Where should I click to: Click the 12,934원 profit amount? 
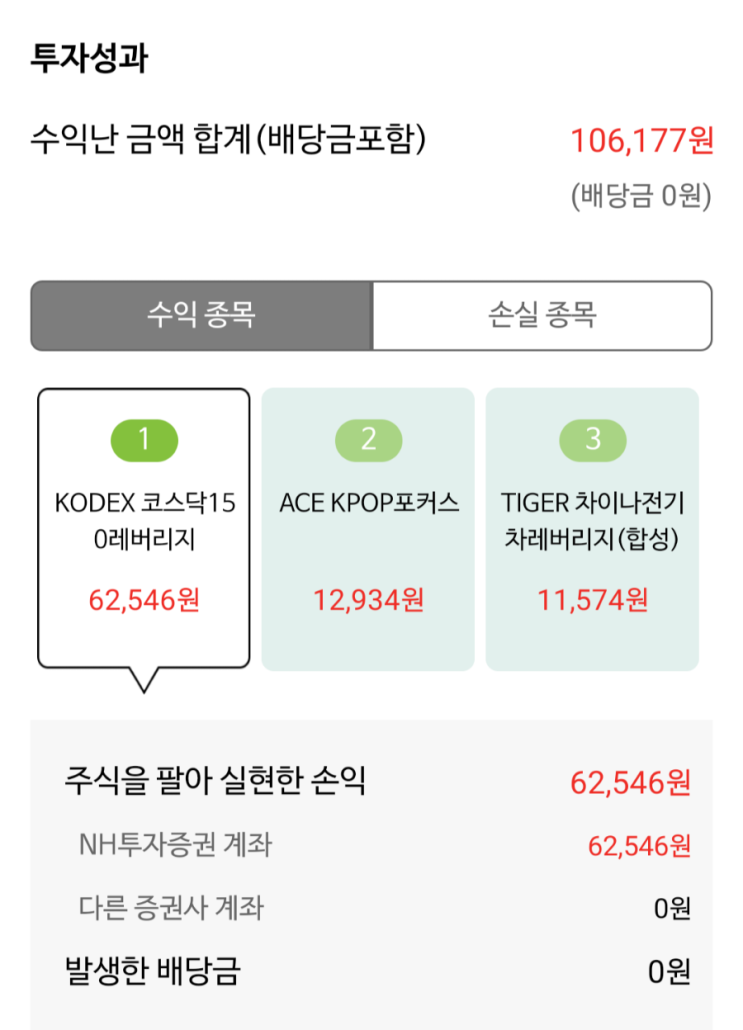(369, 600)
